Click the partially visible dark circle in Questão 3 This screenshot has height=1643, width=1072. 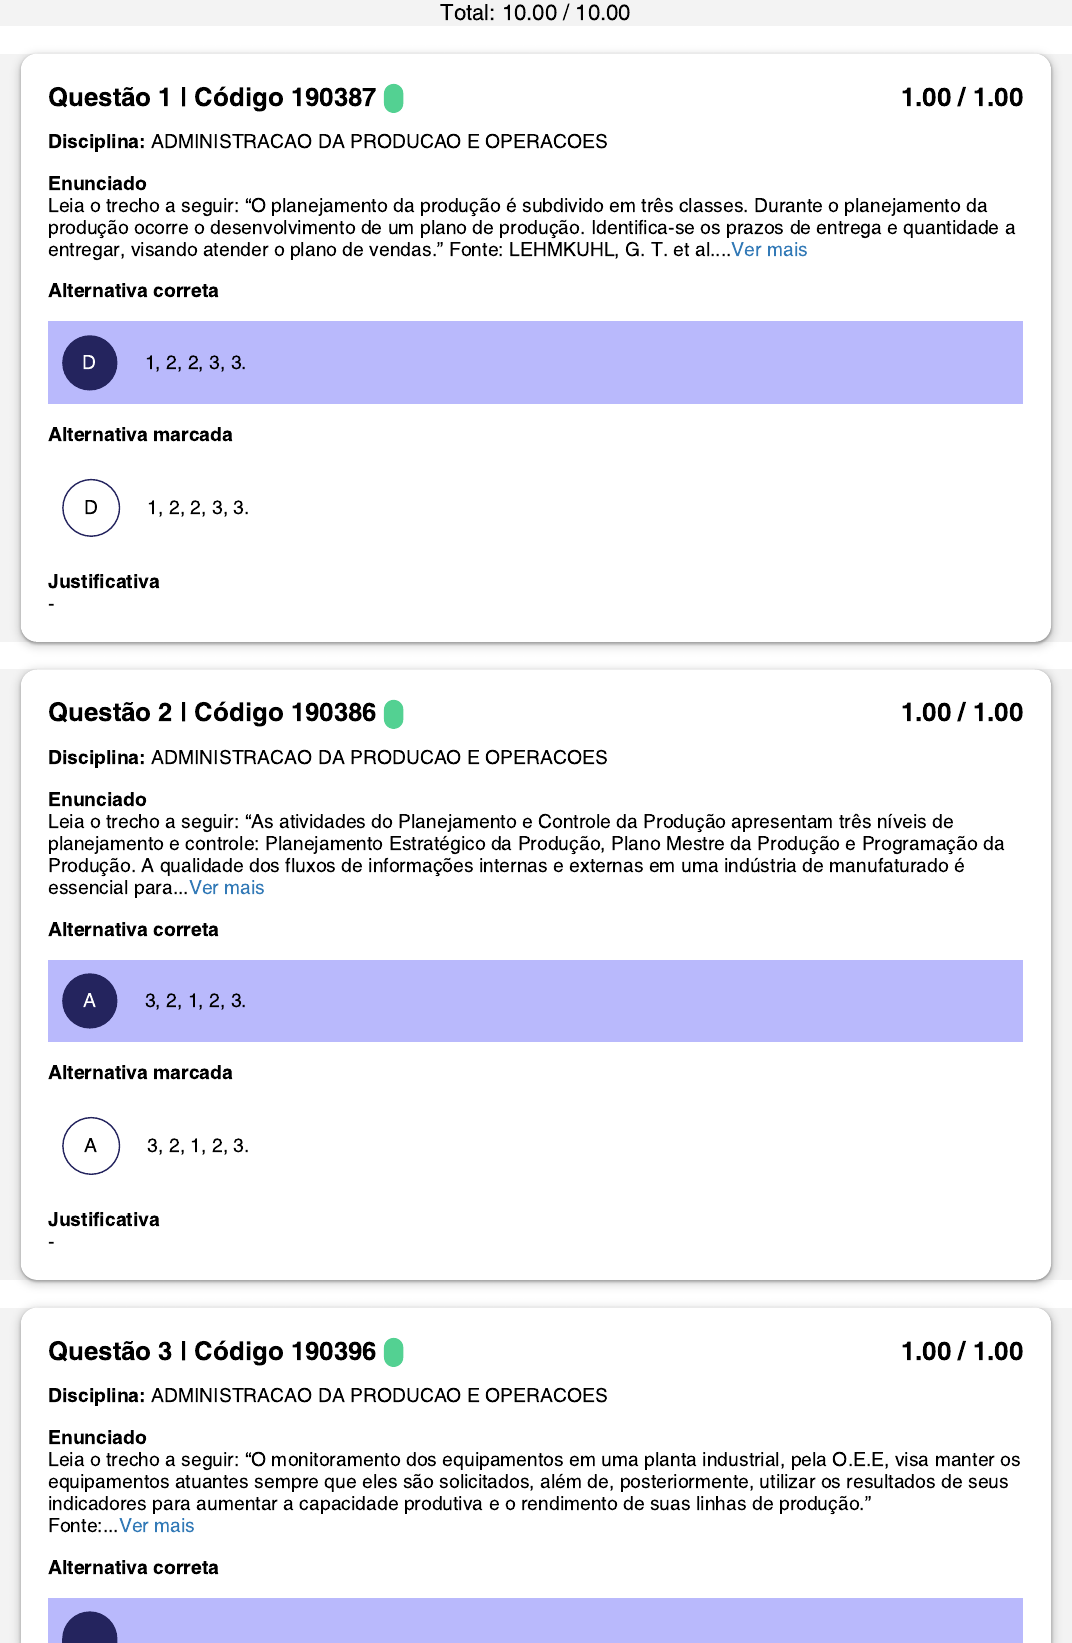(x=90, y=1628)
